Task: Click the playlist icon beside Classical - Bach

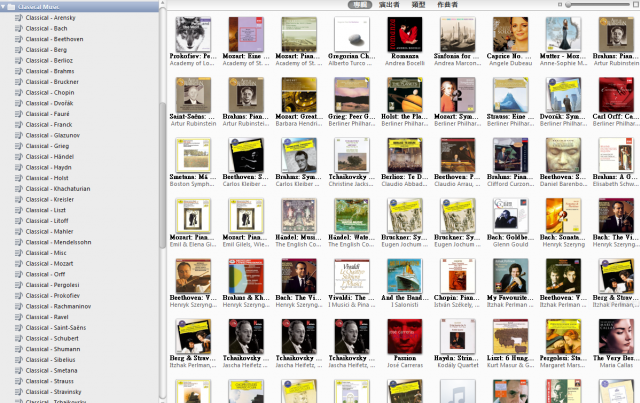Action: pyautogui.click(x=19, y=28)
